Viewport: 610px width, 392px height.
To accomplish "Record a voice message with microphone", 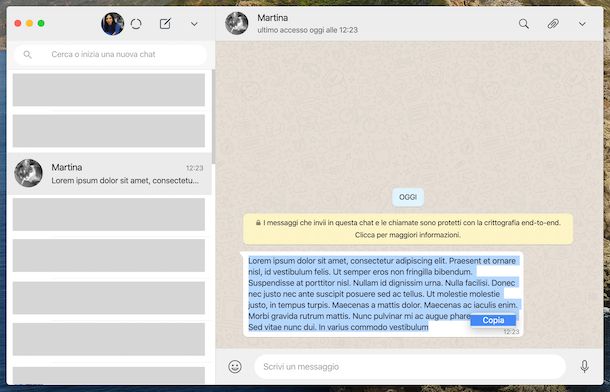I will pyautogui.click(x=584, y=366).
